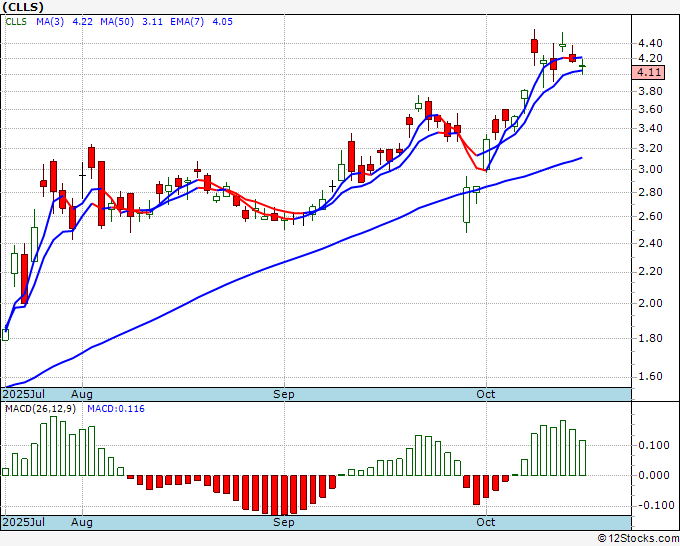Click the MA(3) value 4.22
Image resolution: width=680 pixels, height=546 pixels.
click(82, 21)
